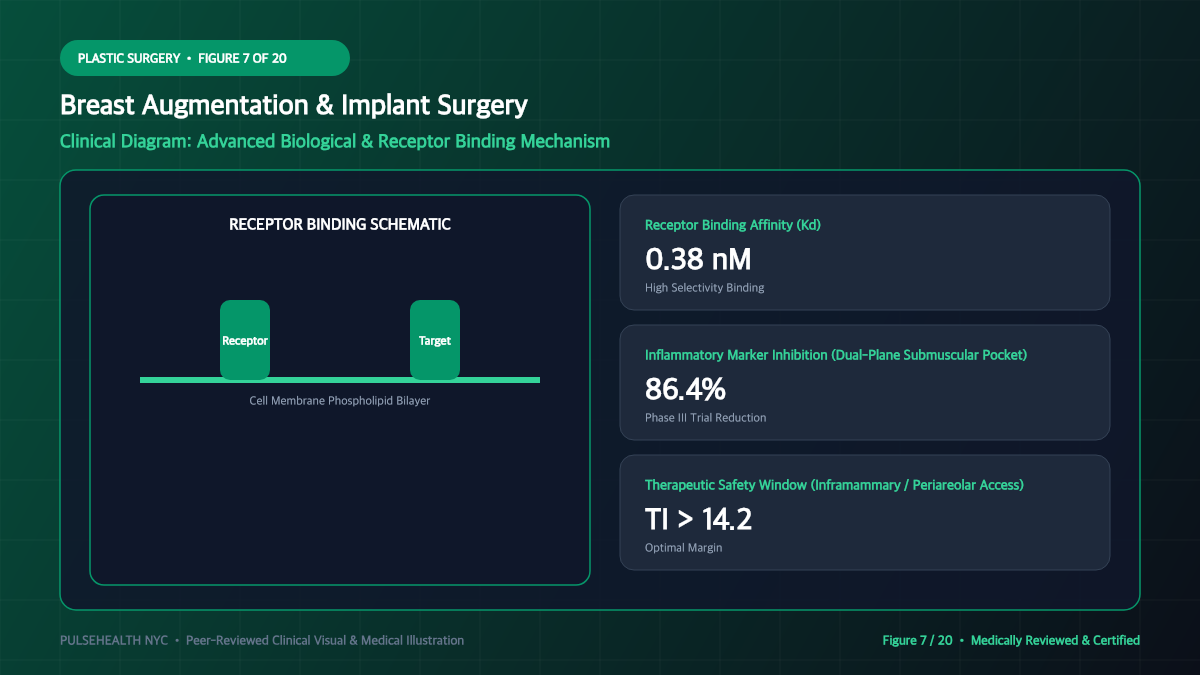This screenshot has height=675, width=1200.
Task: Select the Receptor block in the schematic
Action: pos(245,340)
